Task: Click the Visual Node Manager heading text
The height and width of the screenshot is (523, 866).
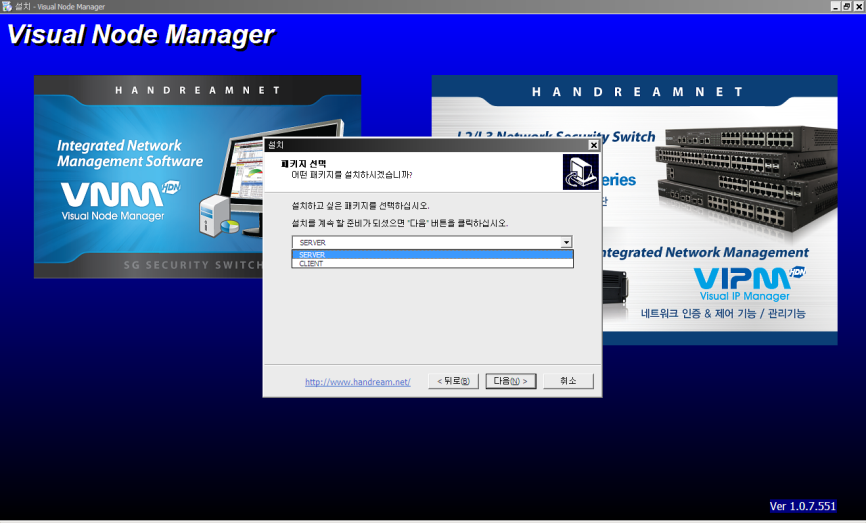Action: [x=141, y=35]
